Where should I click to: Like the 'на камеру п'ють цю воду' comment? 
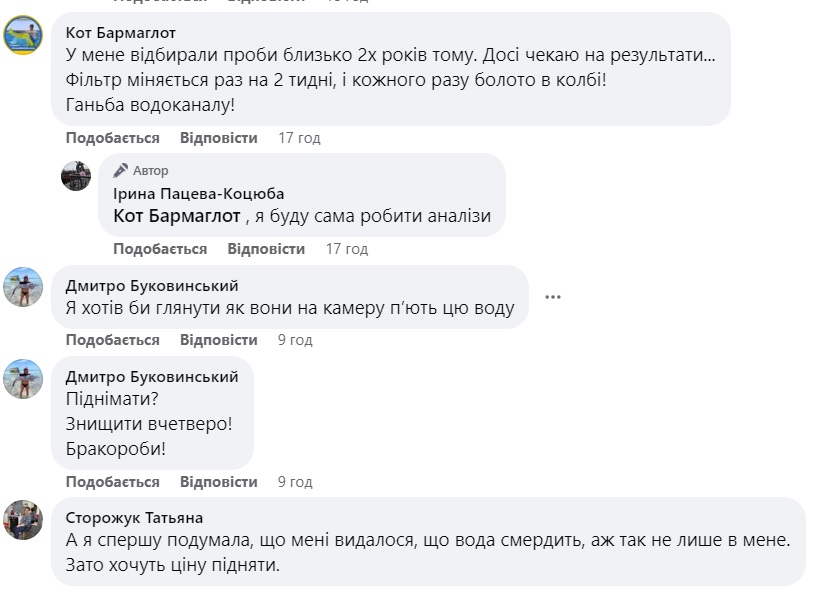pyautogui.click(x=112, y=340)
